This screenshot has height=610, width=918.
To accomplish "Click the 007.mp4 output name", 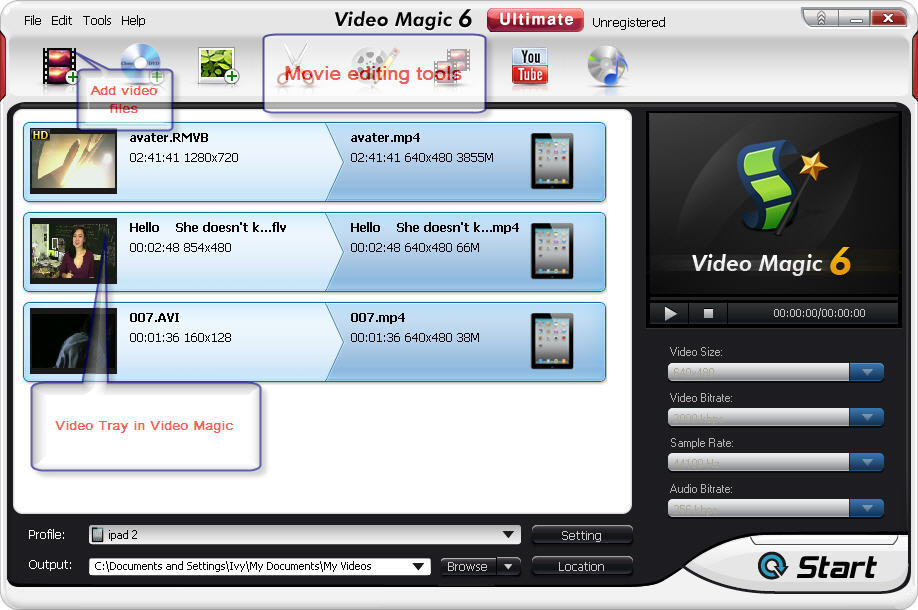I will coord(378,317).
